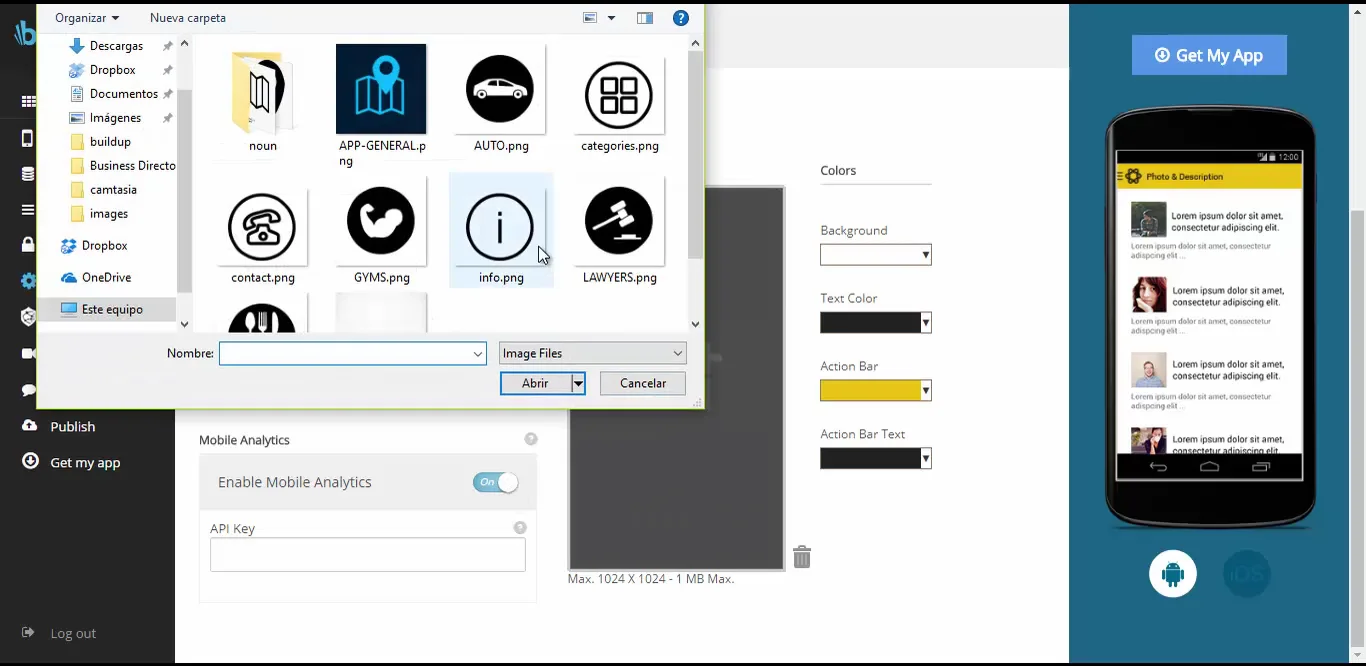Click the API Key input field

pyautogui.click(x=368, y=555)
